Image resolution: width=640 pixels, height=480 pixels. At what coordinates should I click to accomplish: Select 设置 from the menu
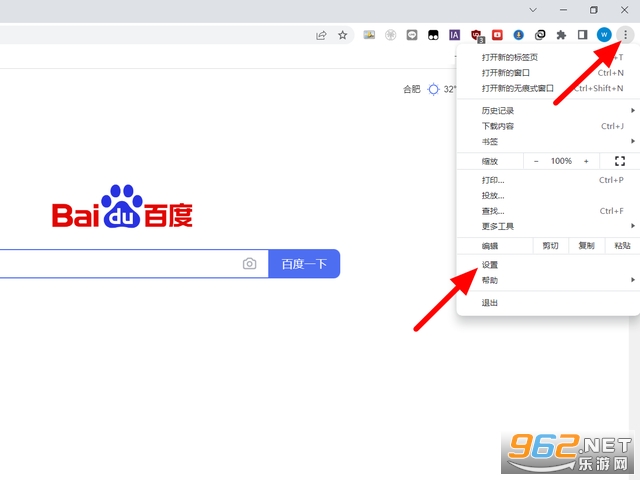pyautogui.click(x=490, y=265)
